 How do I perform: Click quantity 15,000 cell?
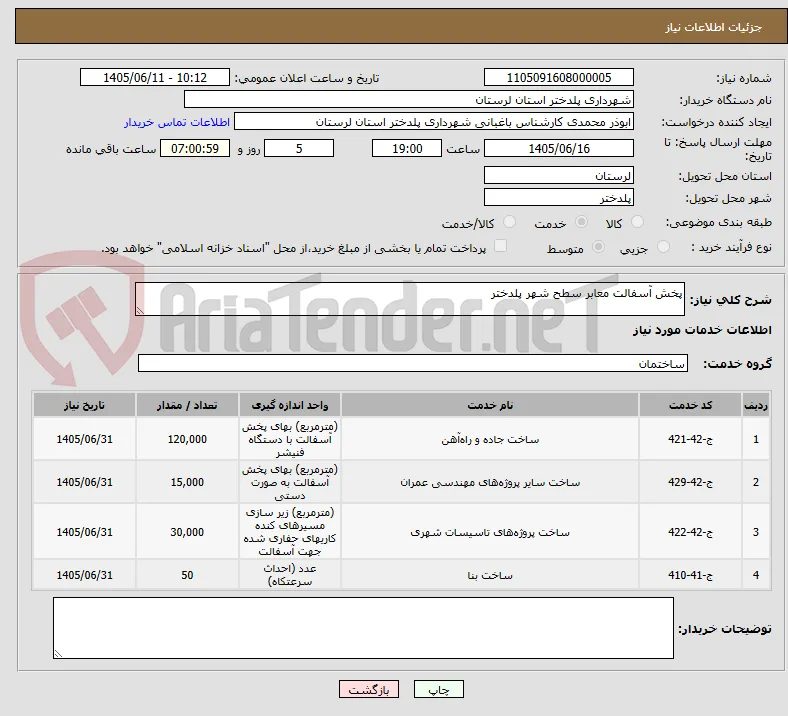click(x=187, y=482)
